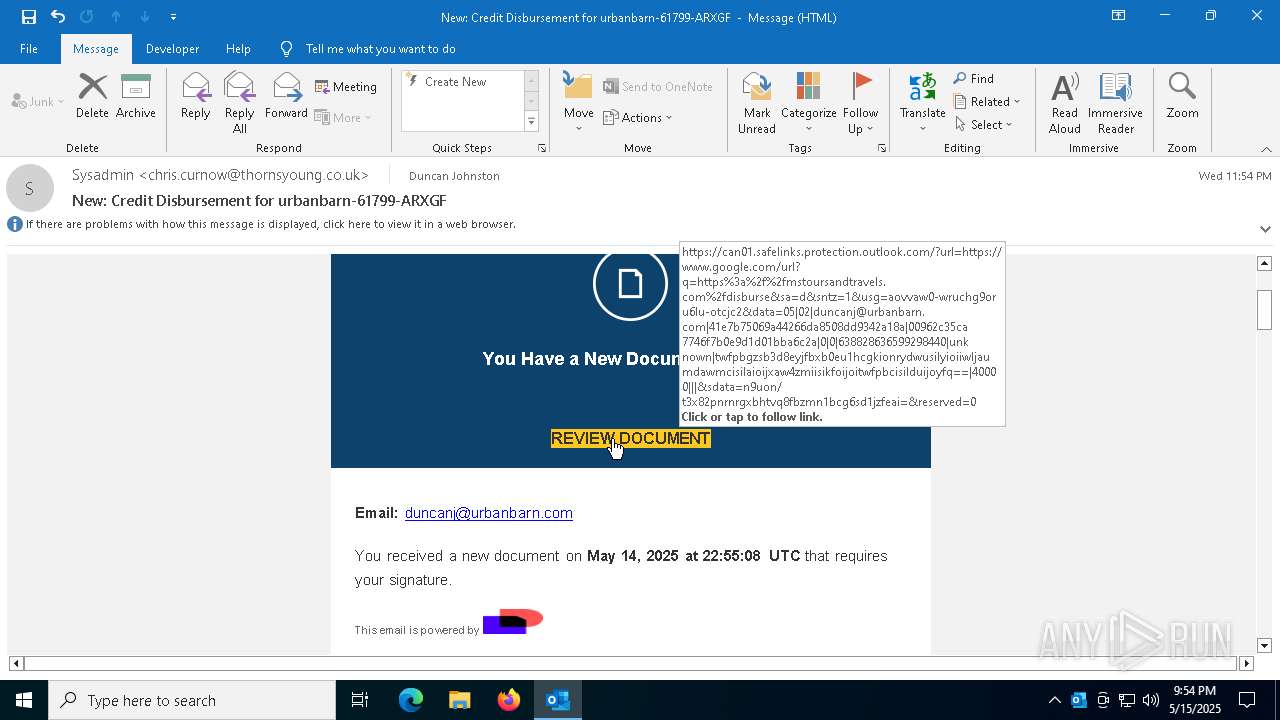Reply with a Meeting
This screenshot has height=720, width=1280.
[346, 87]
